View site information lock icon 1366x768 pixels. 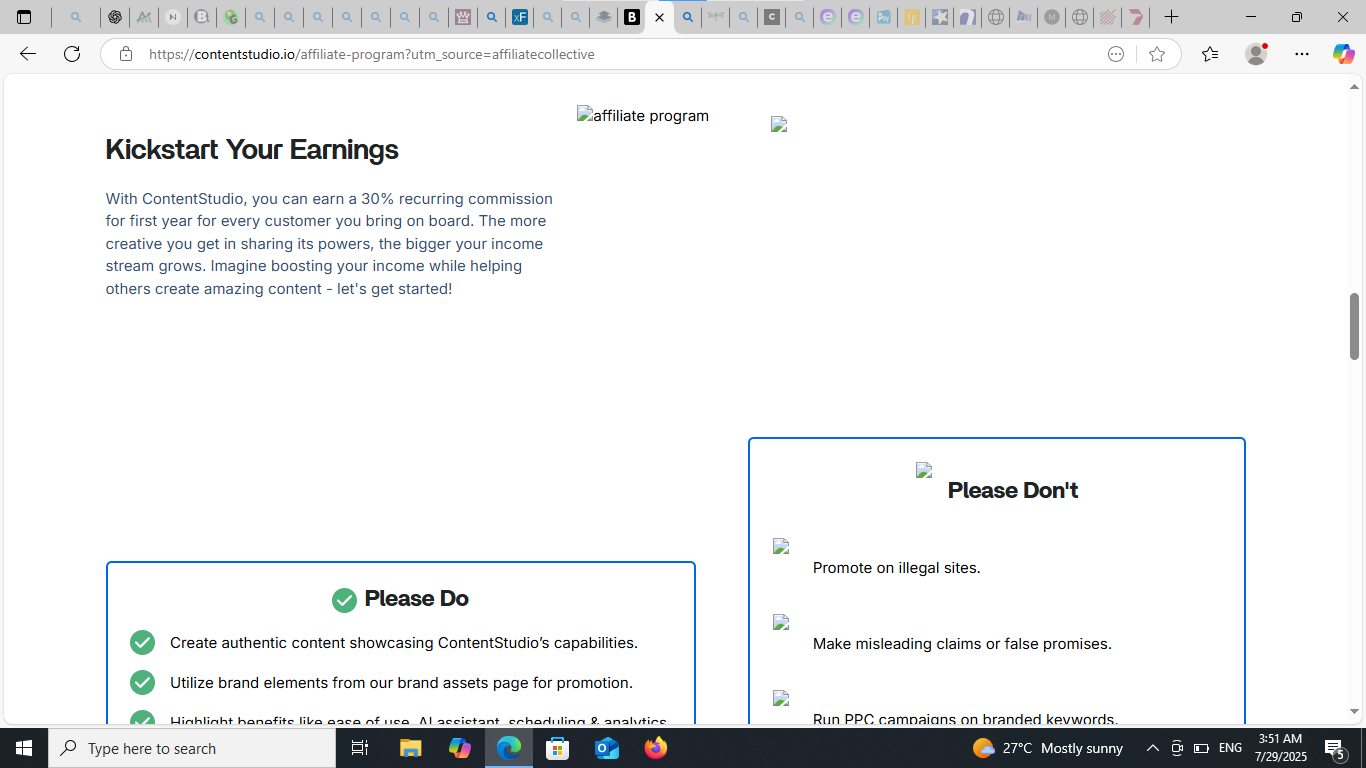[126, 54]
